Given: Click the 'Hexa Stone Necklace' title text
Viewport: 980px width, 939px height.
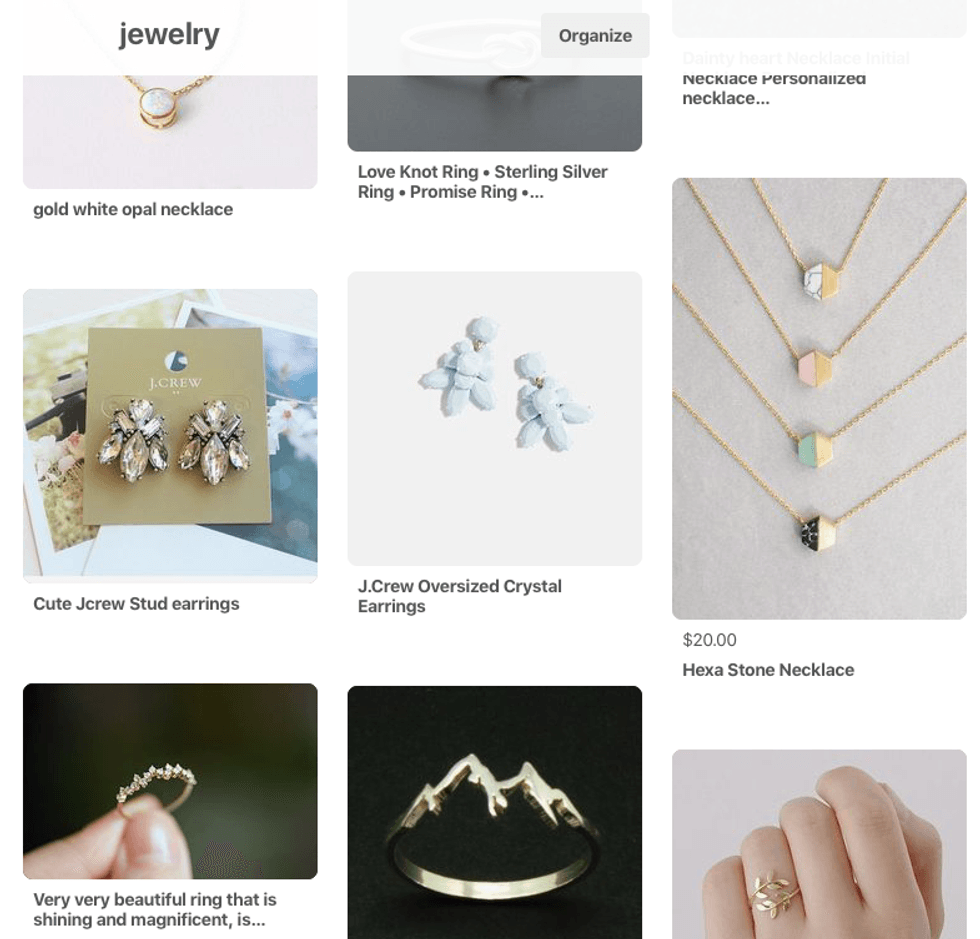Looking at the screenshot, I should click(x=768, y=670).
